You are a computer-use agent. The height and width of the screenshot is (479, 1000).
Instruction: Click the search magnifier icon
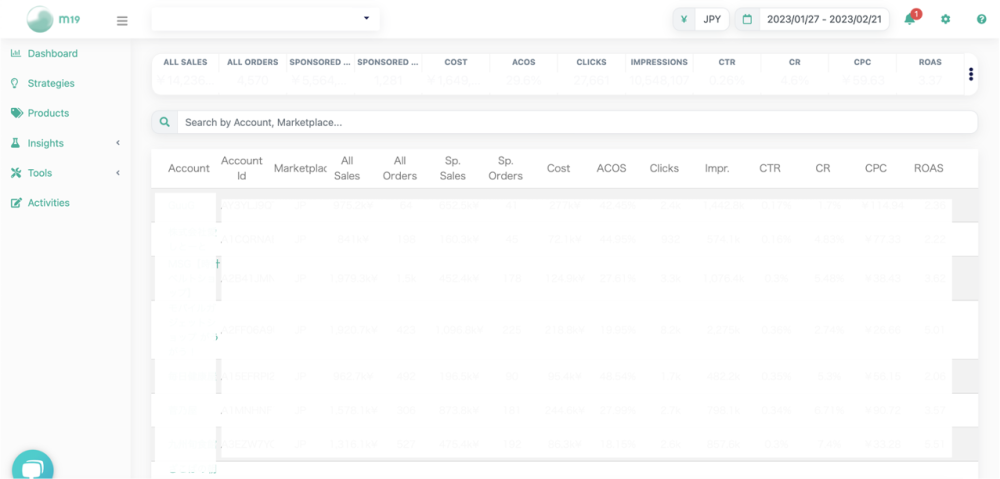tap(165, 122)
